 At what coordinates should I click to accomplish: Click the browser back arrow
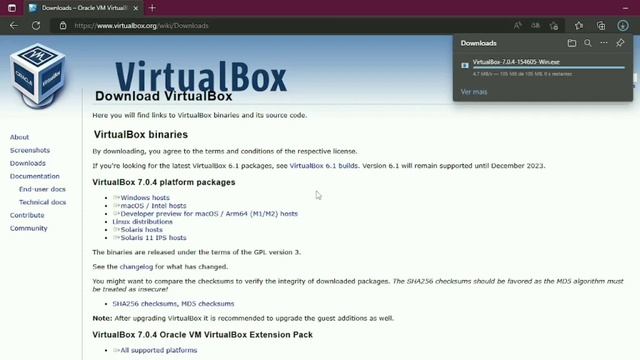coord(14,26)
